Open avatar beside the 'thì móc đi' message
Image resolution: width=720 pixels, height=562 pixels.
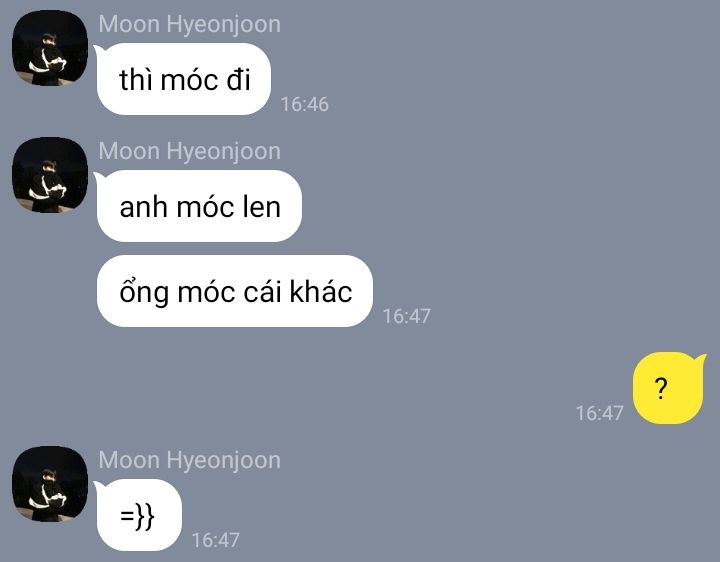click(x=50, y=48)
